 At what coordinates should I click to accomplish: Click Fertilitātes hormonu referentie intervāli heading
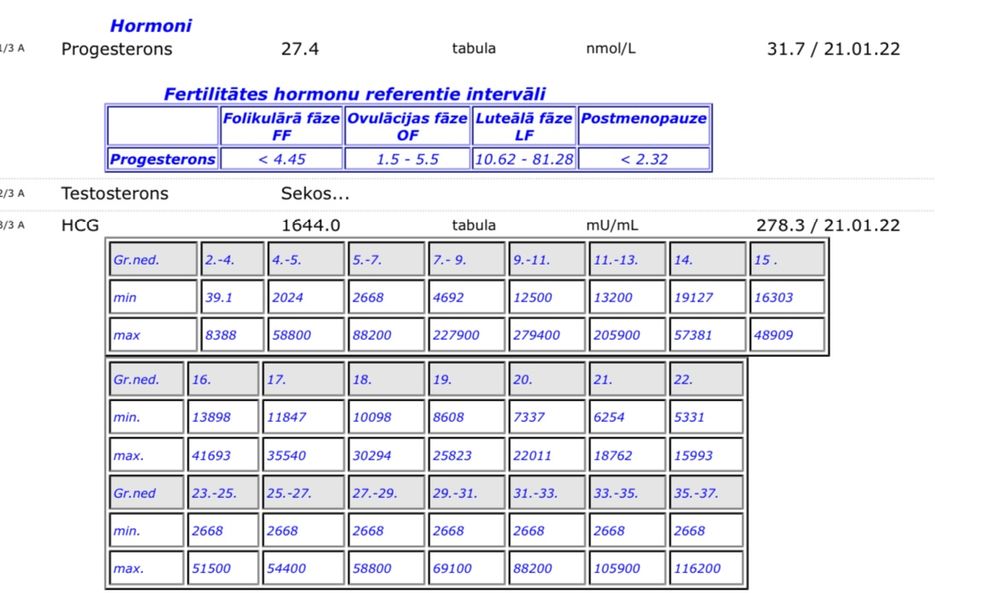click(x=355, y=94)
